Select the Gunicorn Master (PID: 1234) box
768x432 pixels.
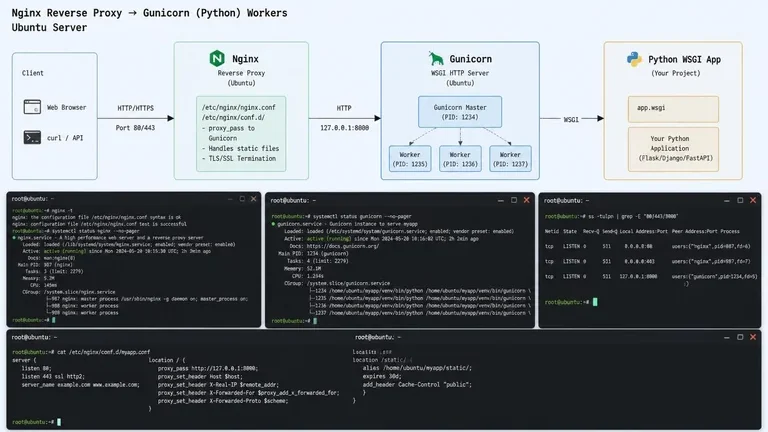pos(460,112)
